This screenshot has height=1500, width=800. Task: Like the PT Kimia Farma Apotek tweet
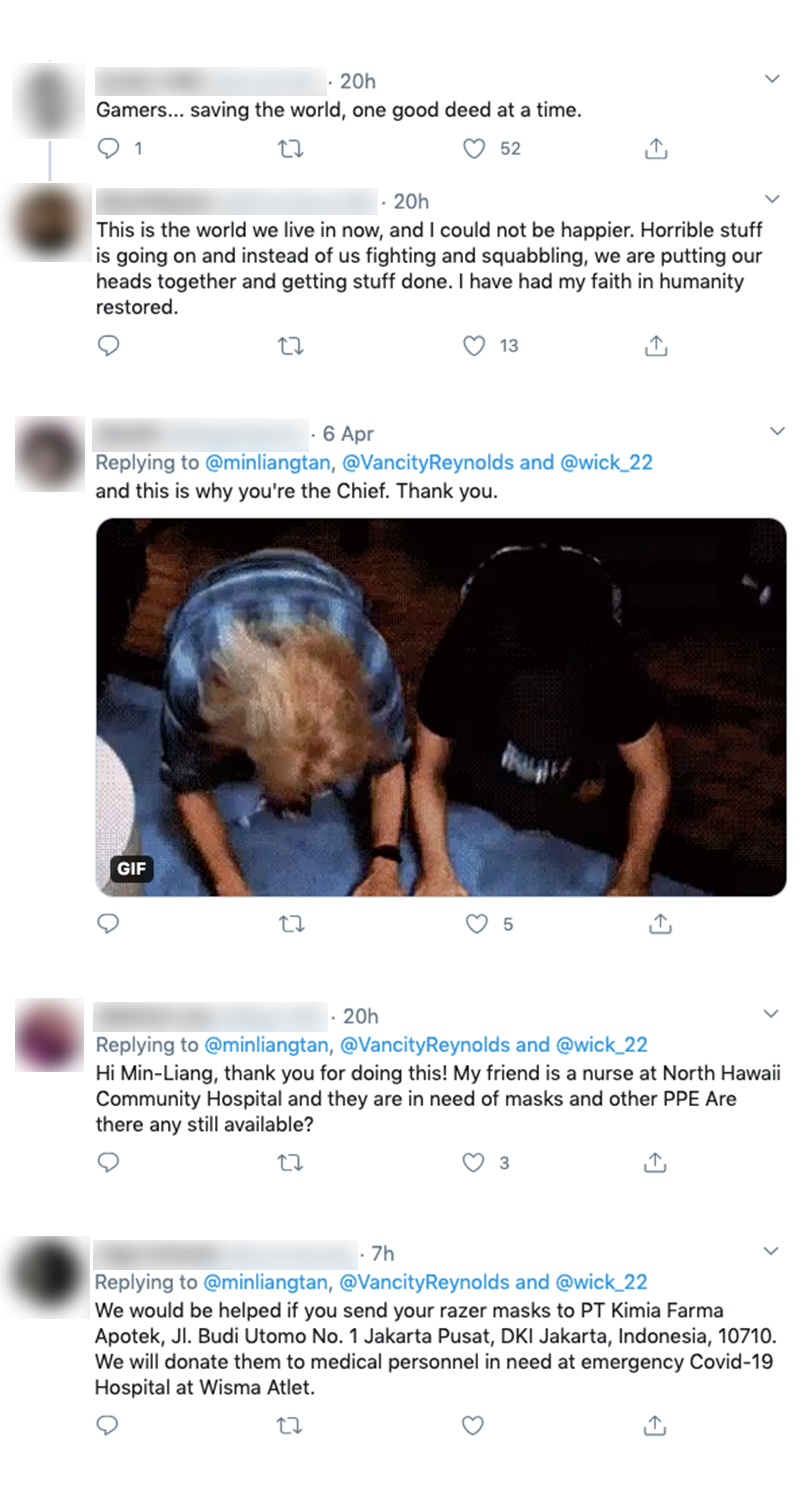coord(474,1425)
